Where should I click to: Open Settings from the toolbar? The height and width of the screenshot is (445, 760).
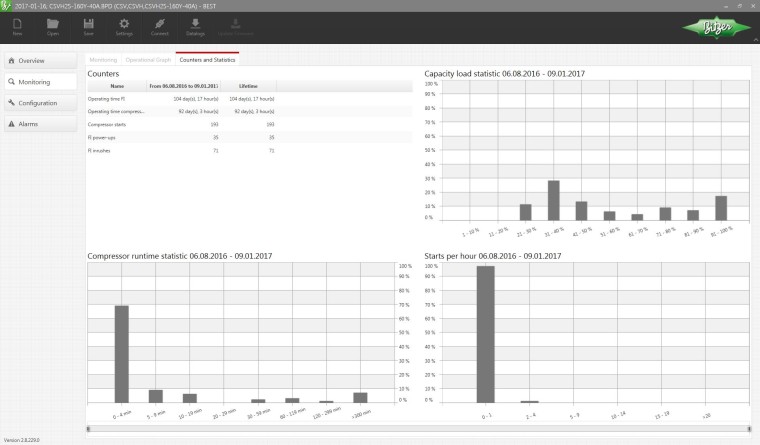pyautogui.click(x=124, y=26)
